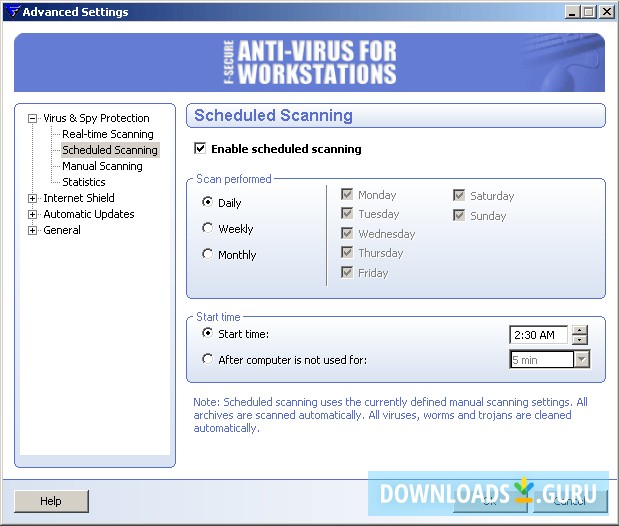The image size is (619, 526).
Task: Toggle the Friday checkbox
Action: click(347, 272)
